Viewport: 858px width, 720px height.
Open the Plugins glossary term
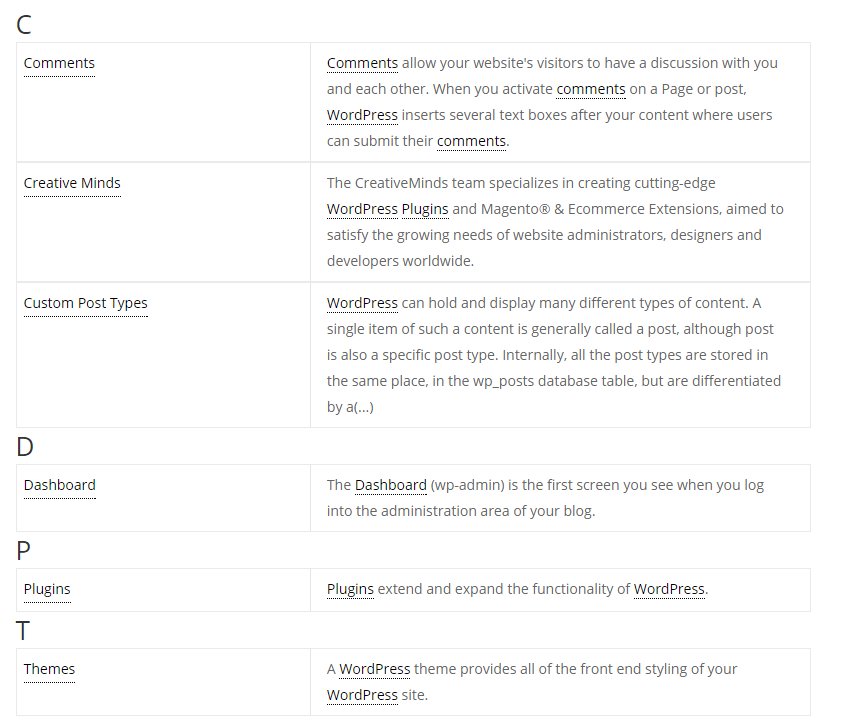pyautogui.click(x=47, y=590)
